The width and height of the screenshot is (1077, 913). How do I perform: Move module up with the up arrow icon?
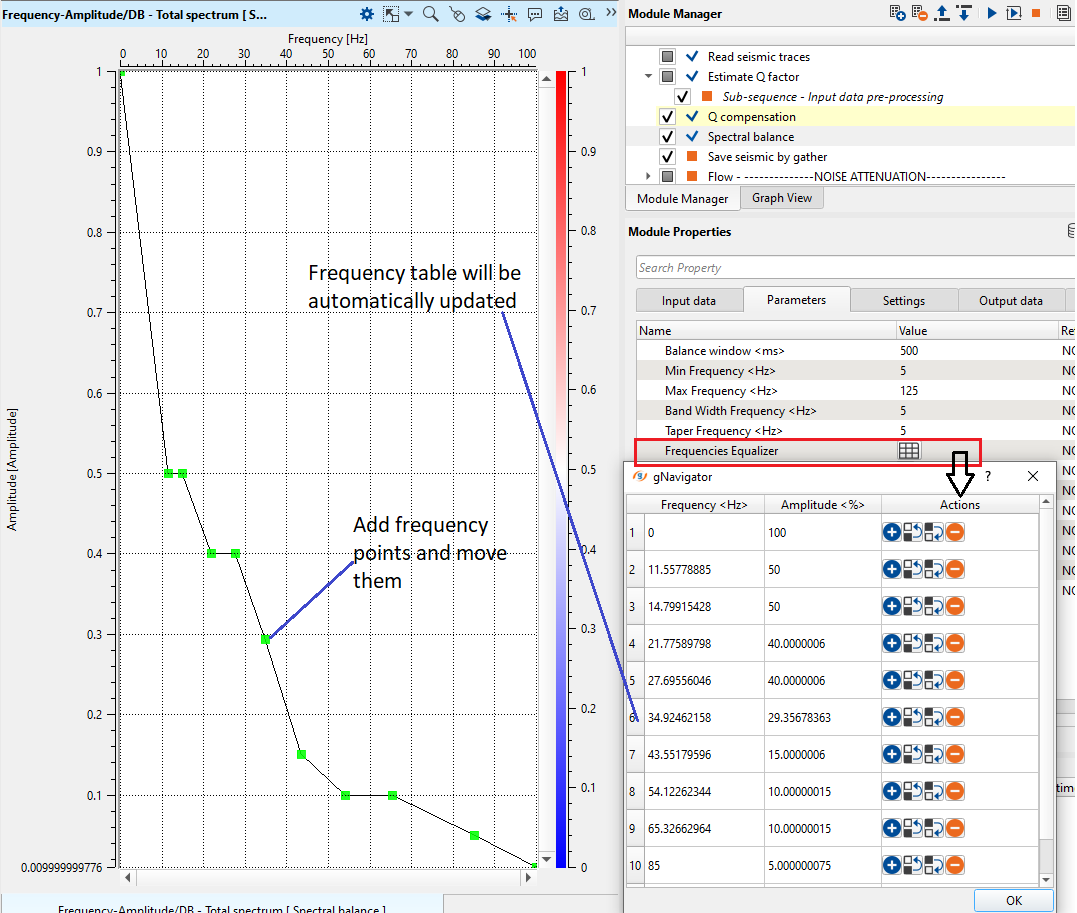click(941, 14)
